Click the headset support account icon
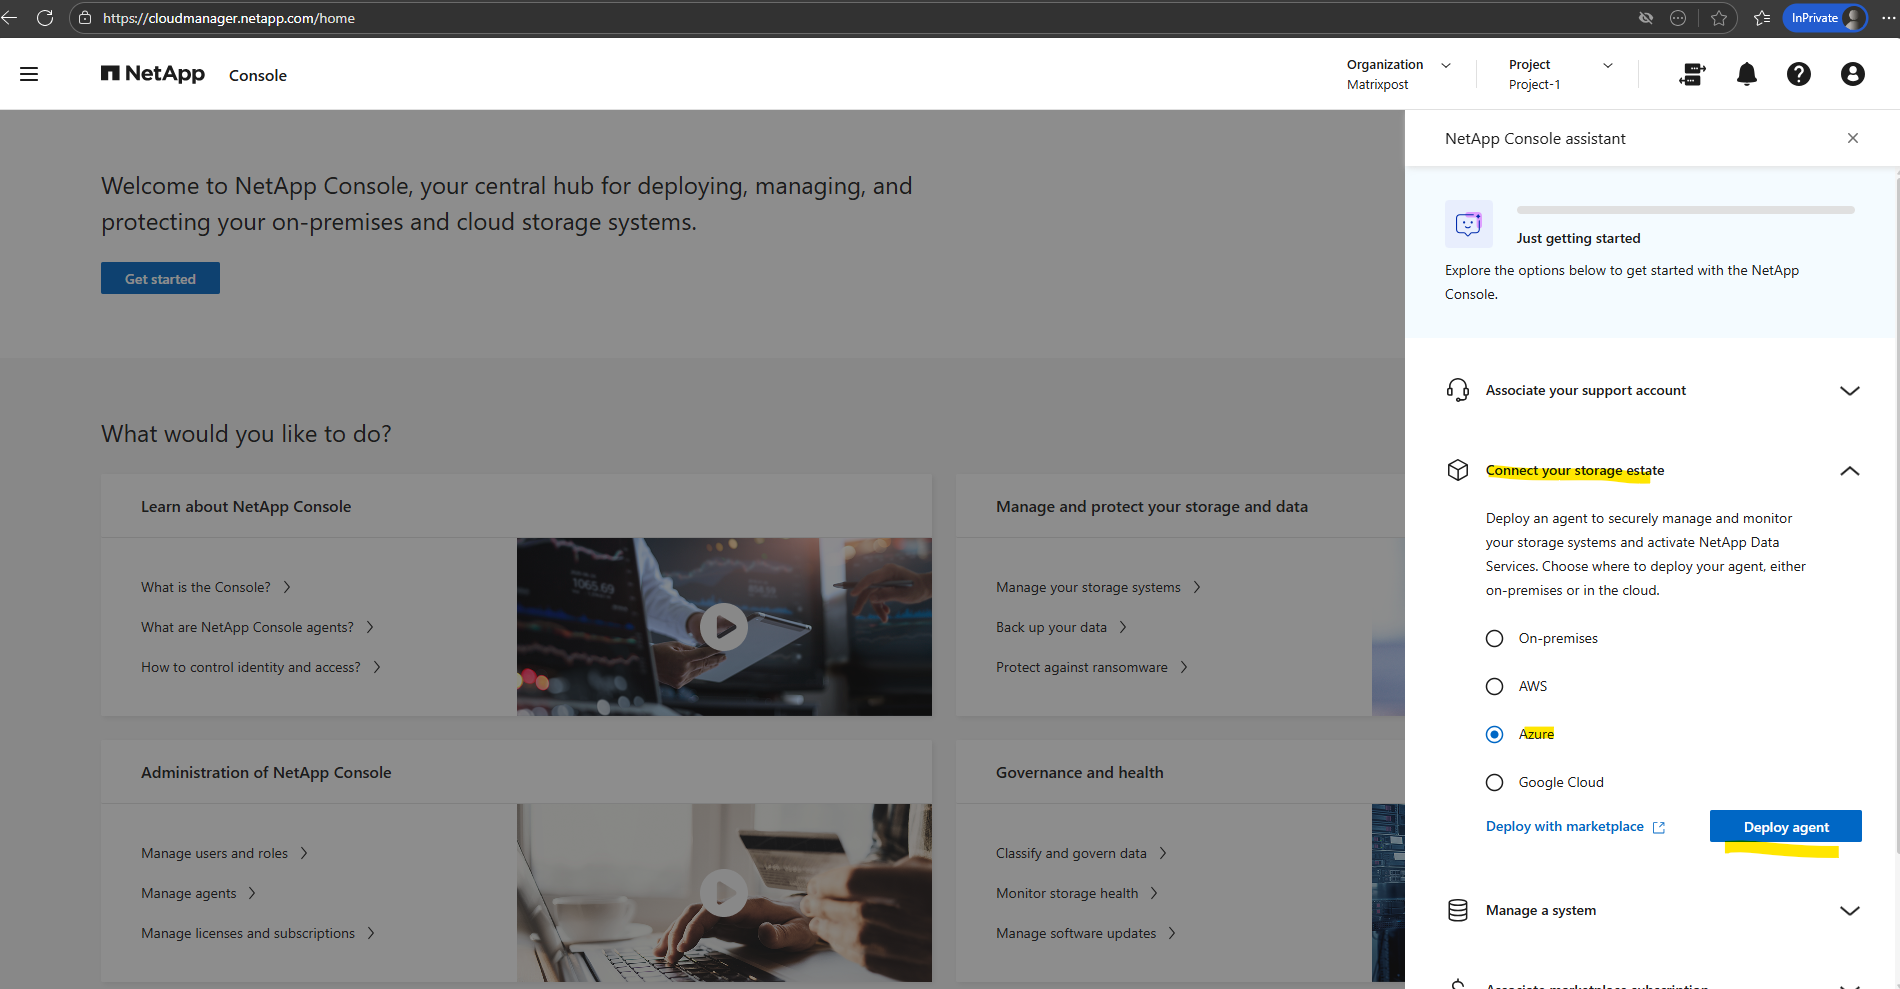The width and height of the screenshot is (1900, 989). click(x=1458, y=390)
